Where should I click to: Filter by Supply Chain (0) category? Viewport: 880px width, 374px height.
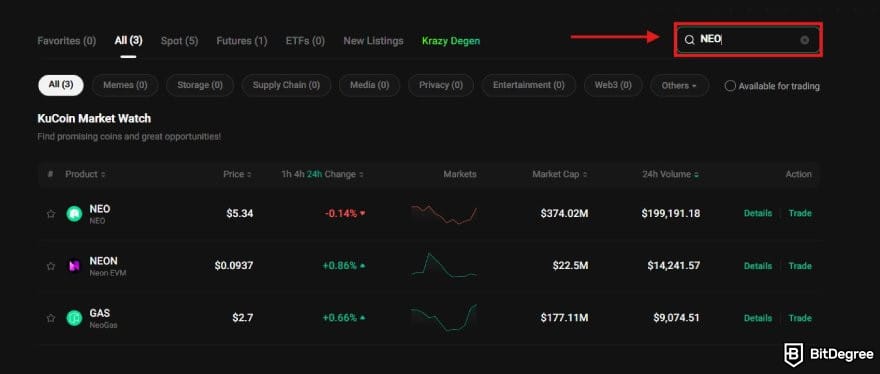click(286, 85)
